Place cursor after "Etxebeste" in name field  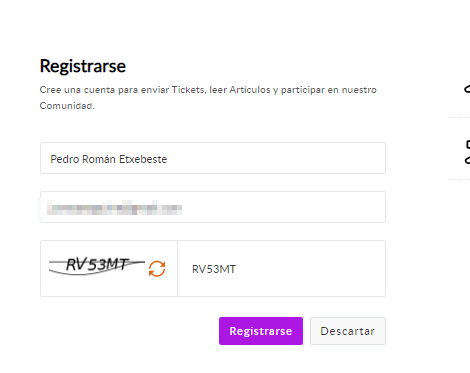pos(168,159)
